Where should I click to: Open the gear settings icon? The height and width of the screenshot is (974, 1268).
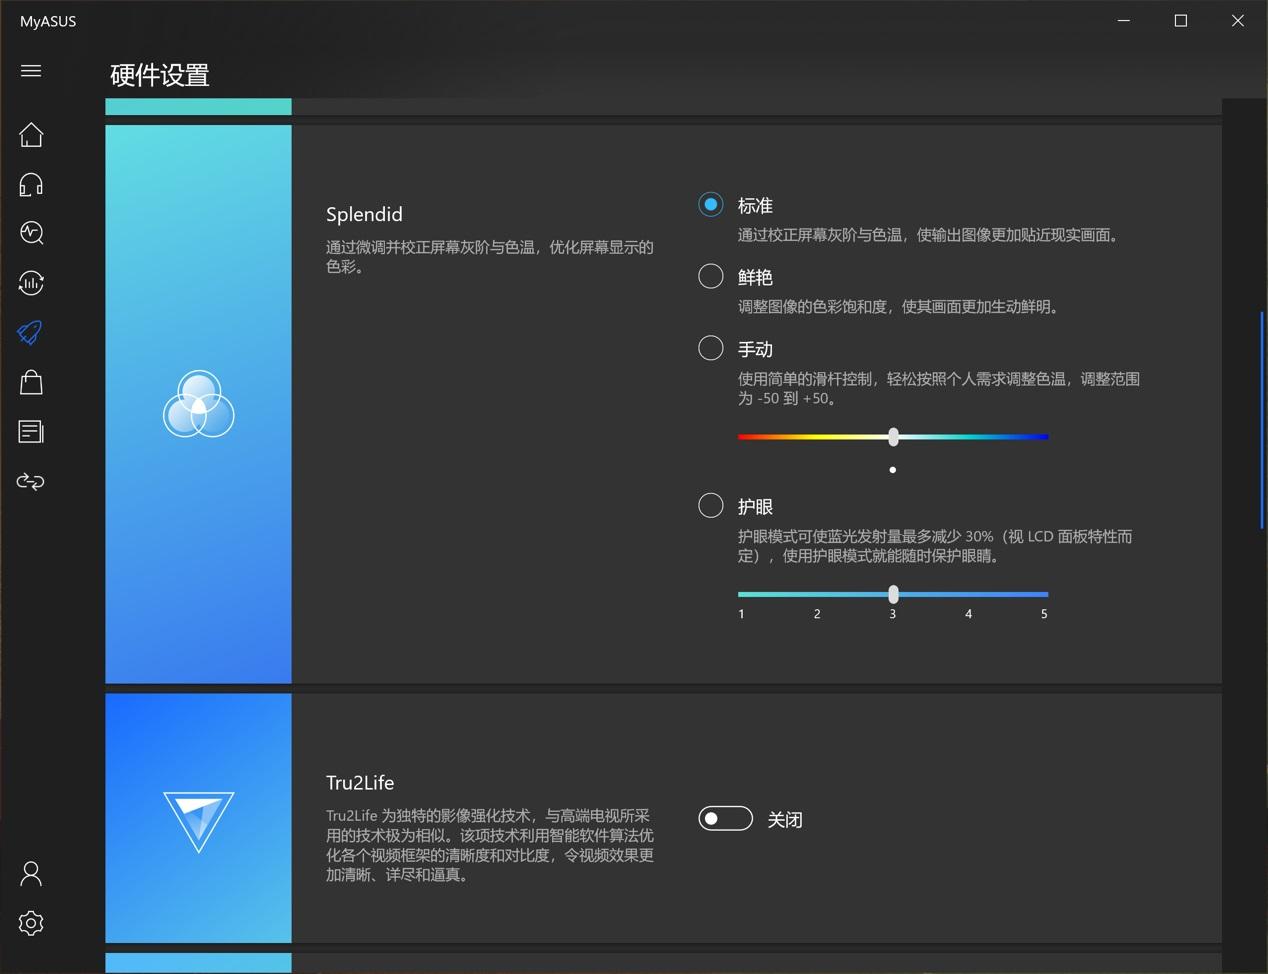point(31,923)
